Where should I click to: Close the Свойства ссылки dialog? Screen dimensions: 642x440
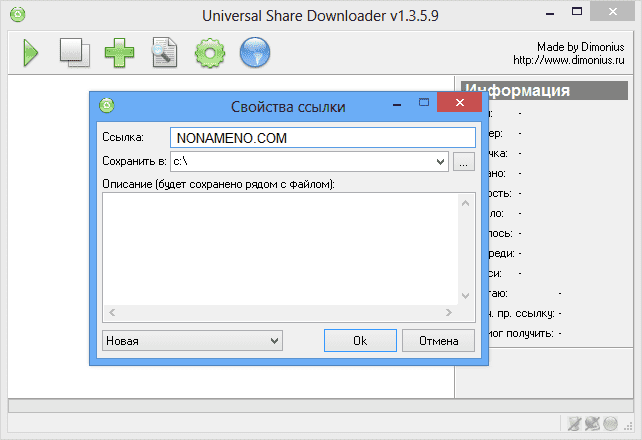point(460,103)
